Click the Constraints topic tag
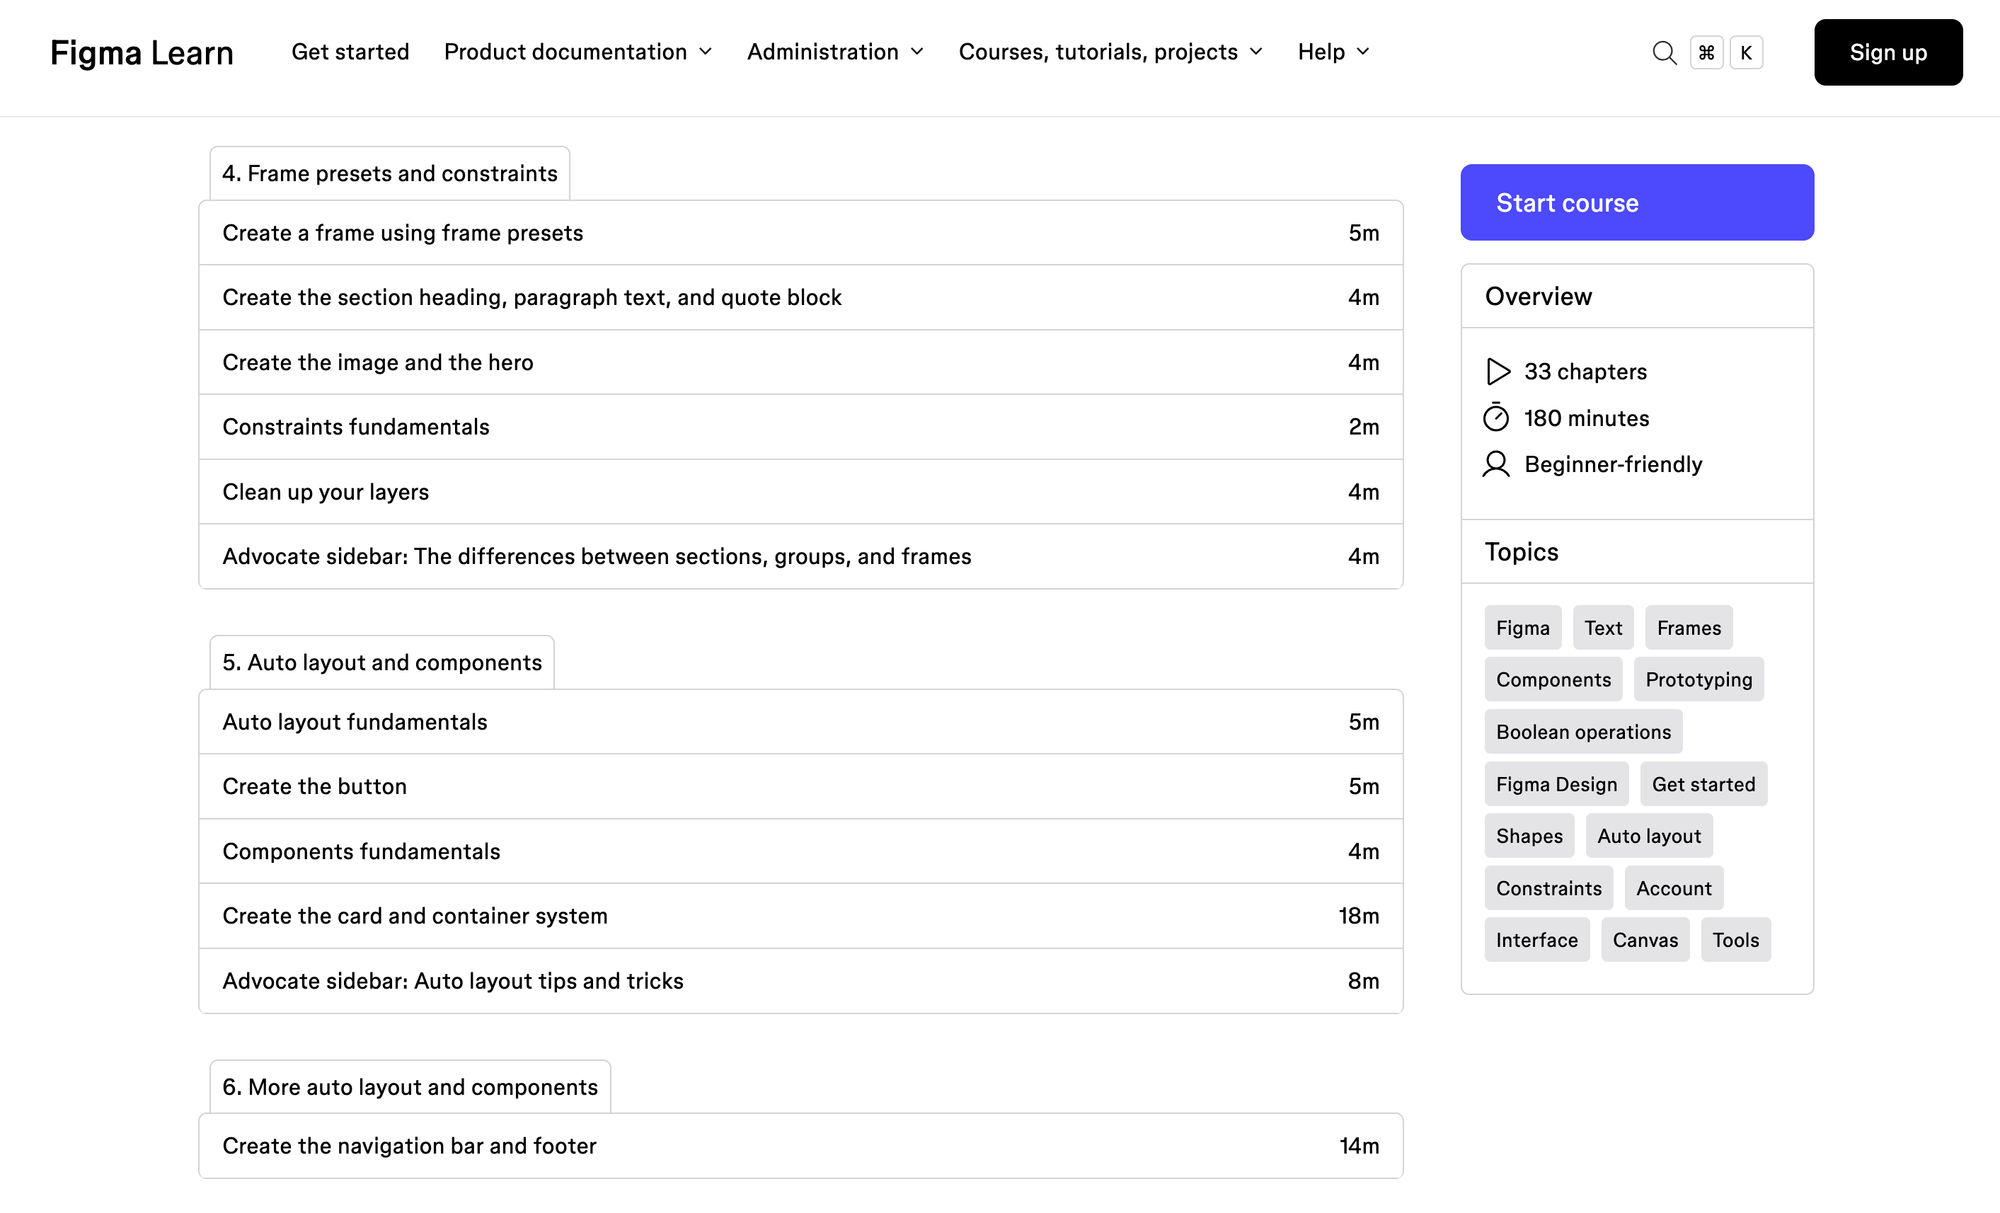 [x=1549, y=888]
